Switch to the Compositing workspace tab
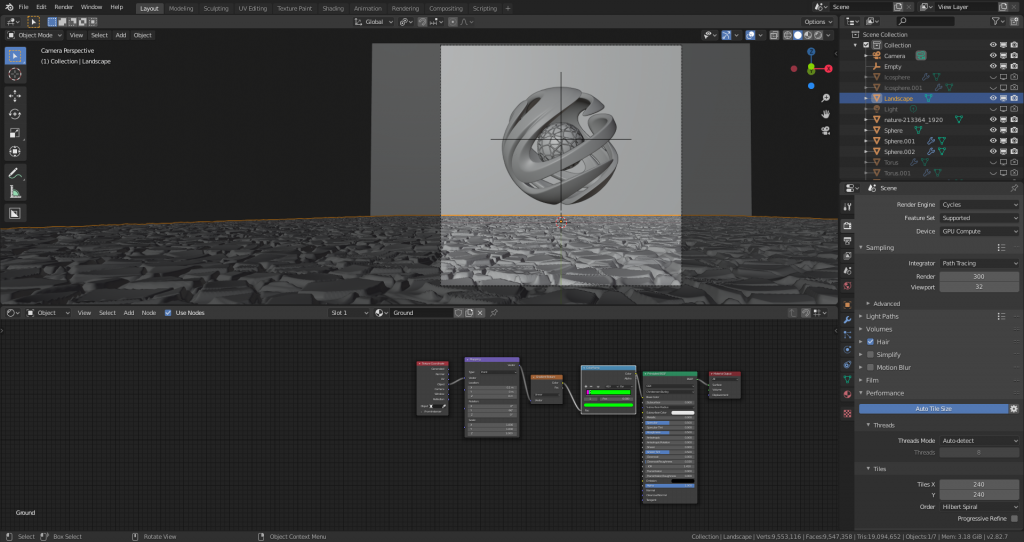The height and width of the screenshot is (542, 1024). [x=446, y=8]
